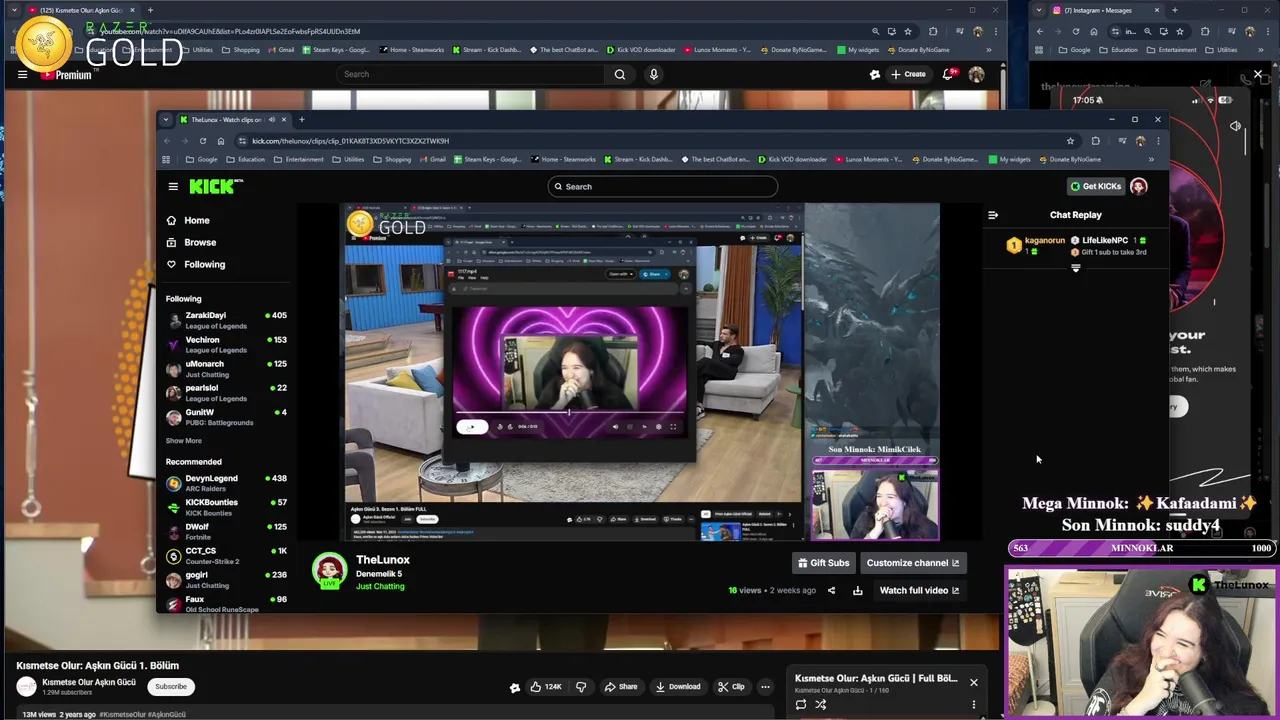Image resolution: width=1280 pixels, height=720 pixels.
Task: Show more bookmarks in Kick bookmarks bar
Action: (1151, 159)
